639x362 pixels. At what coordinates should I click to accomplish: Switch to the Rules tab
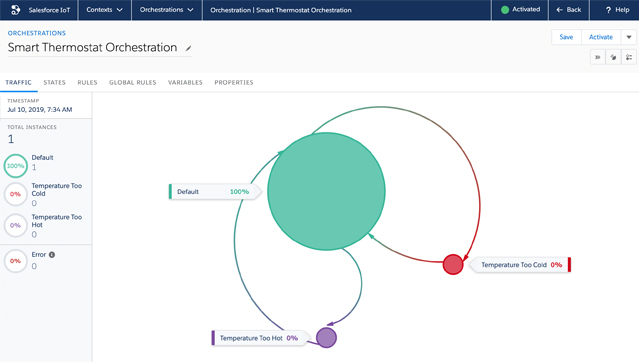pyautogui.click(x=88, y=82)
